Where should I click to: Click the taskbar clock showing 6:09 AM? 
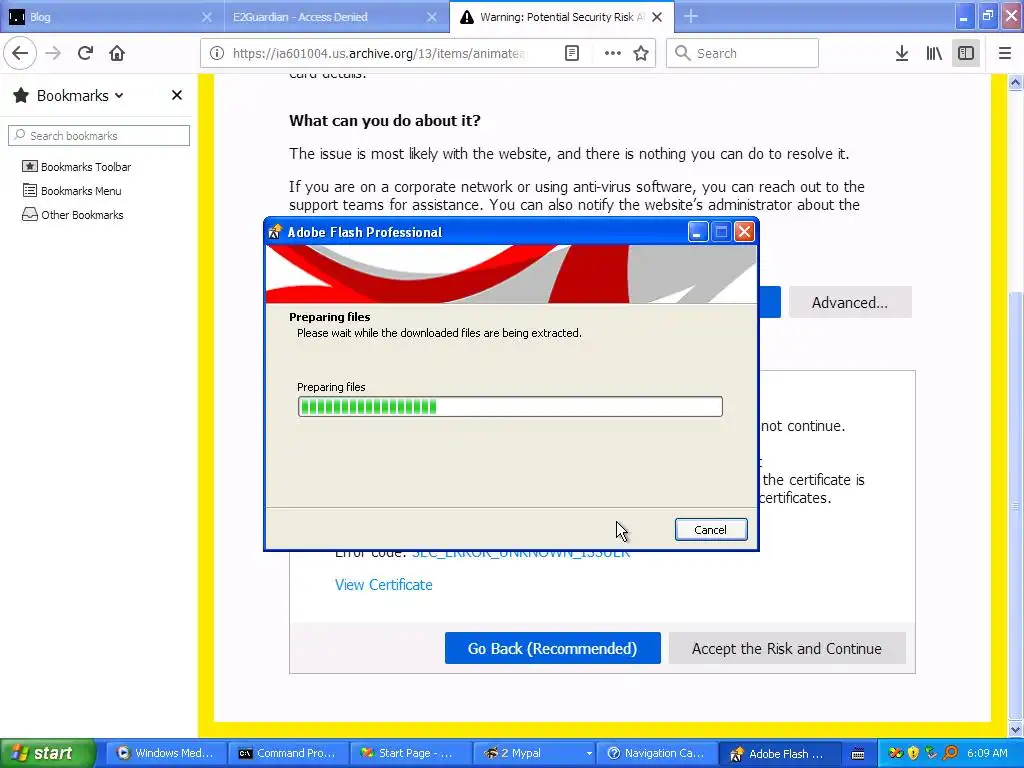tap(987, 753)
